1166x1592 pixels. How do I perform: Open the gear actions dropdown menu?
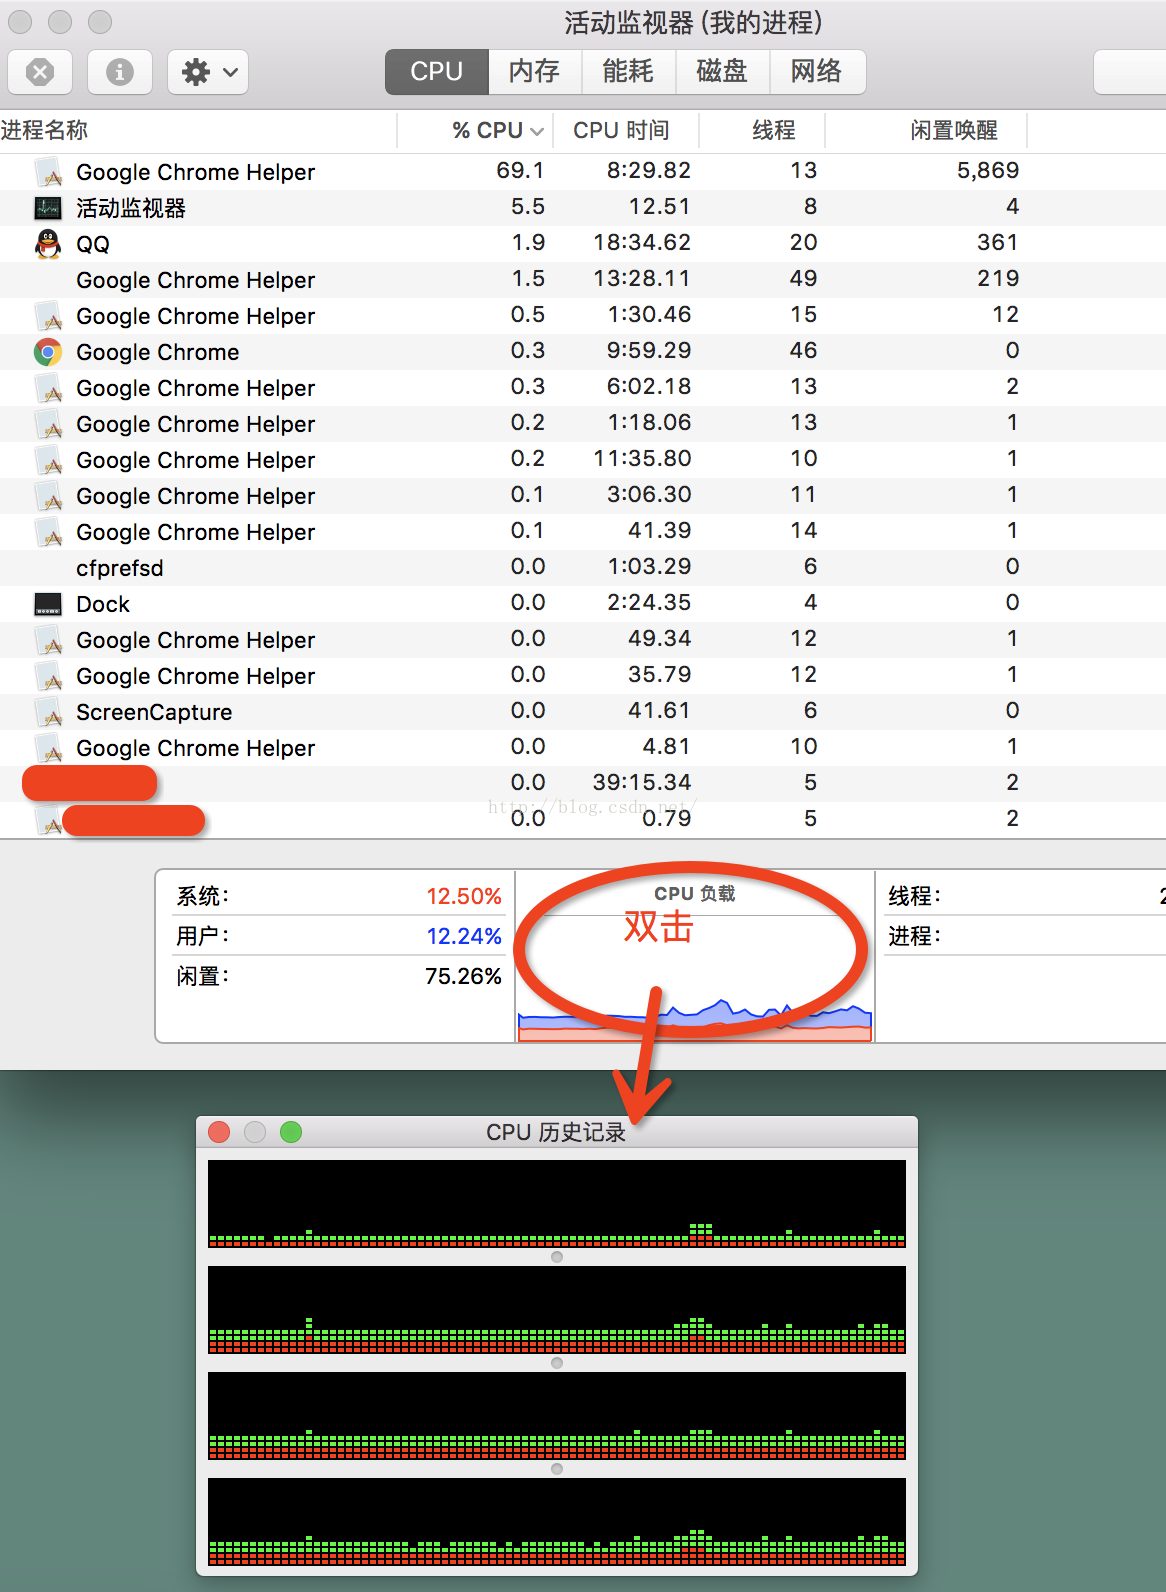tap(208, 72)
